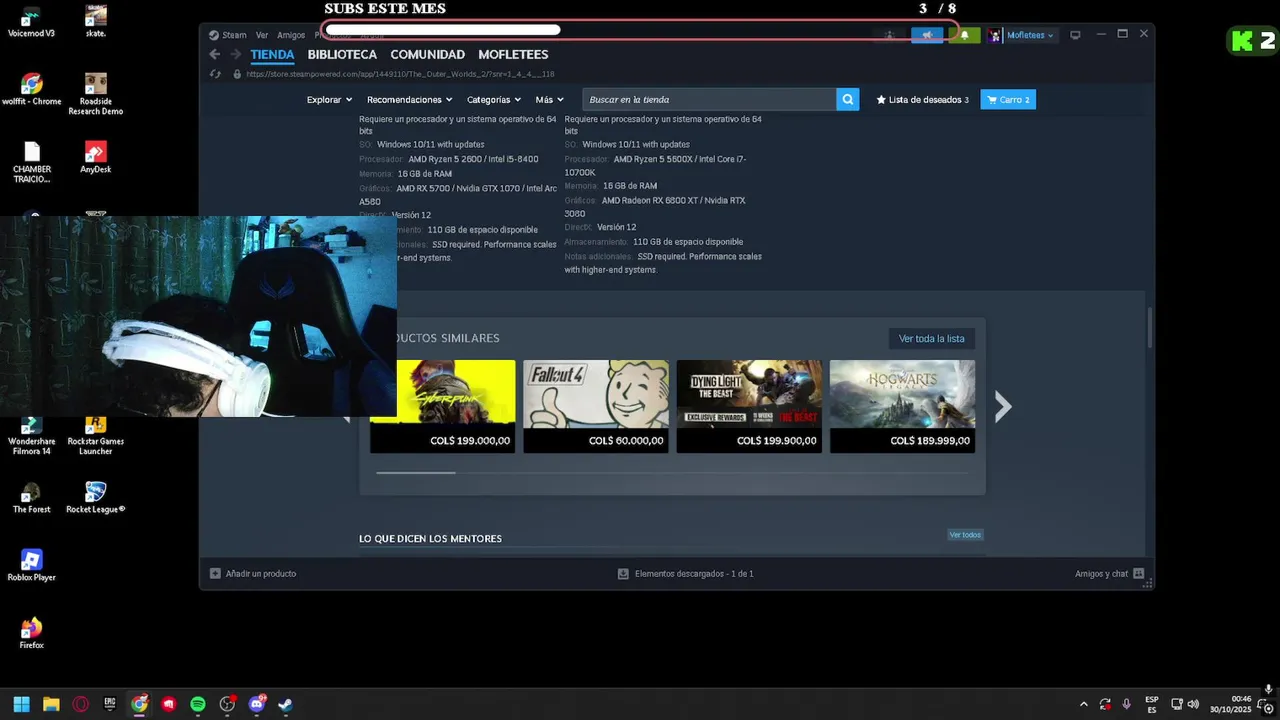Open the Fallout 4 product card
The image size is (1280, 720).
pyautogui.click(x=596, y=406)
